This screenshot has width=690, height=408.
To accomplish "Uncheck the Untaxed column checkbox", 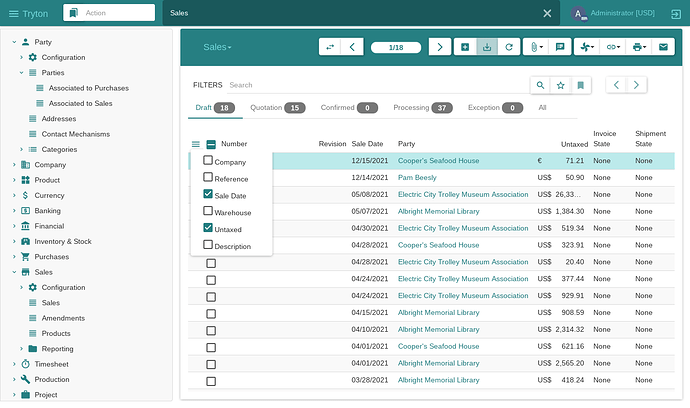I will click(208, 228).
